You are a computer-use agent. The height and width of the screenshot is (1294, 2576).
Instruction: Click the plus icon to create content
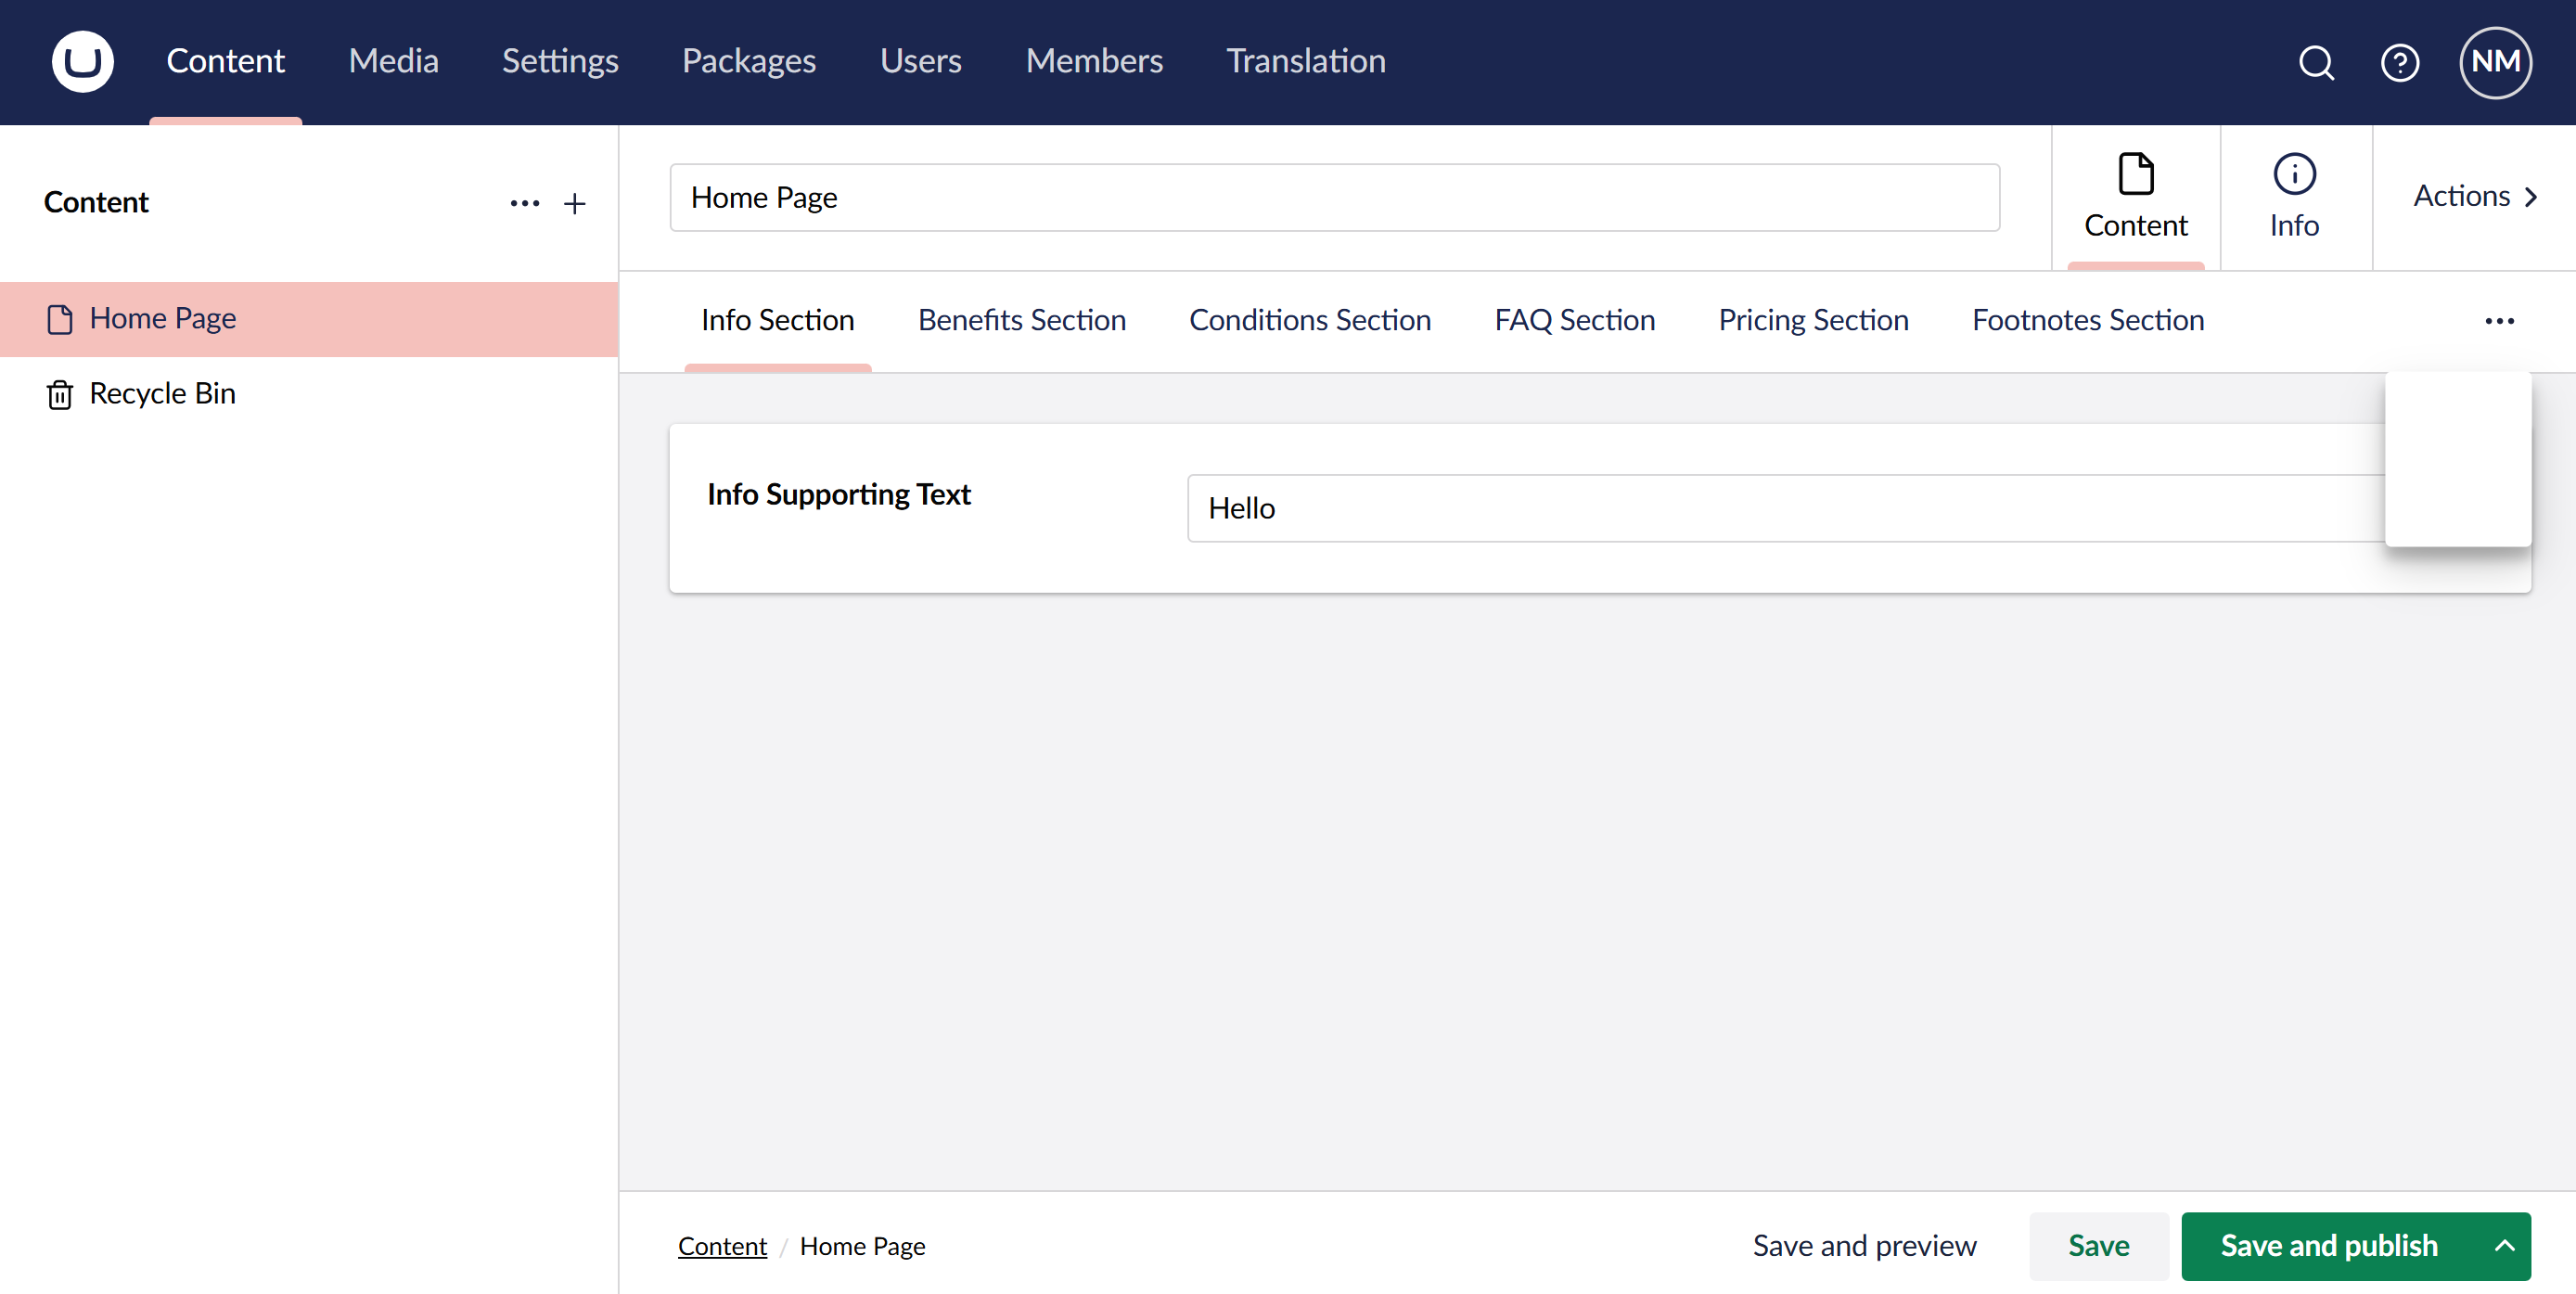(x=574, y=204)
